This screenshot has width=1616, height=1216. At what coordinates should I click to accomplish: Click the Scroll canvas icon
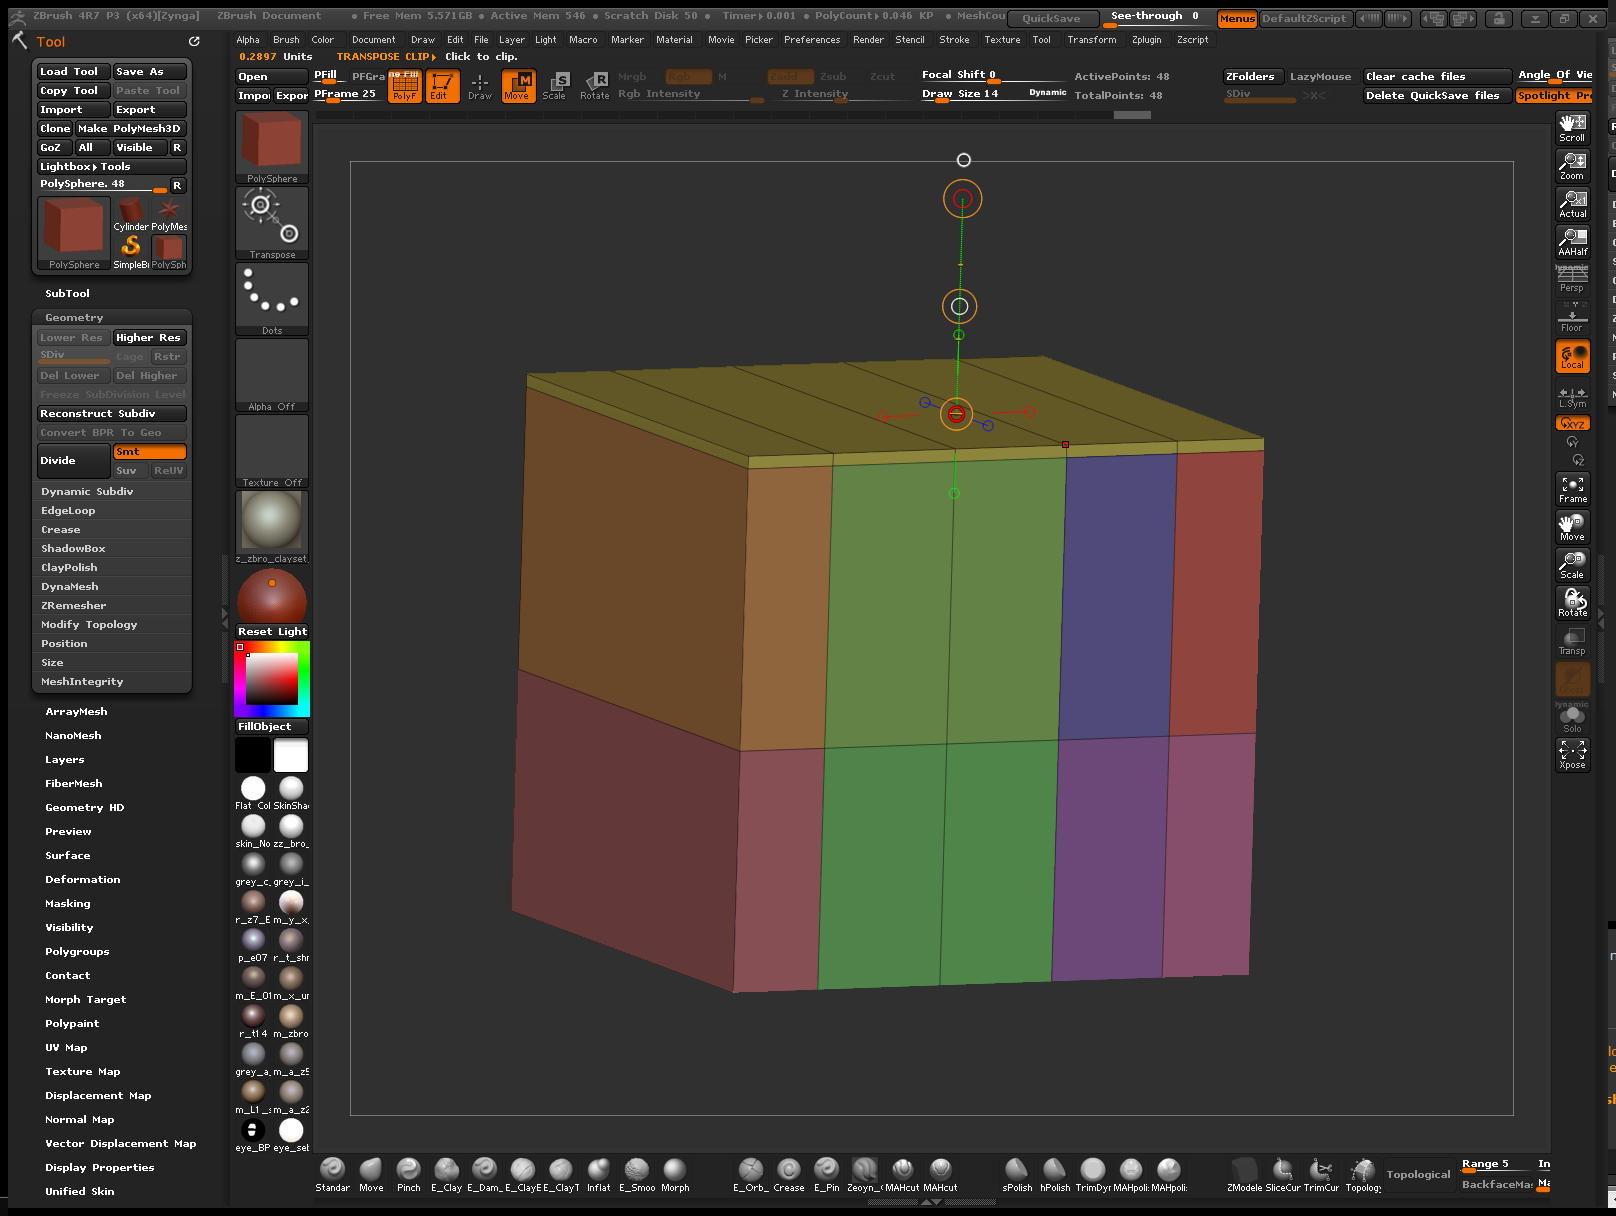click(1572, 127)
